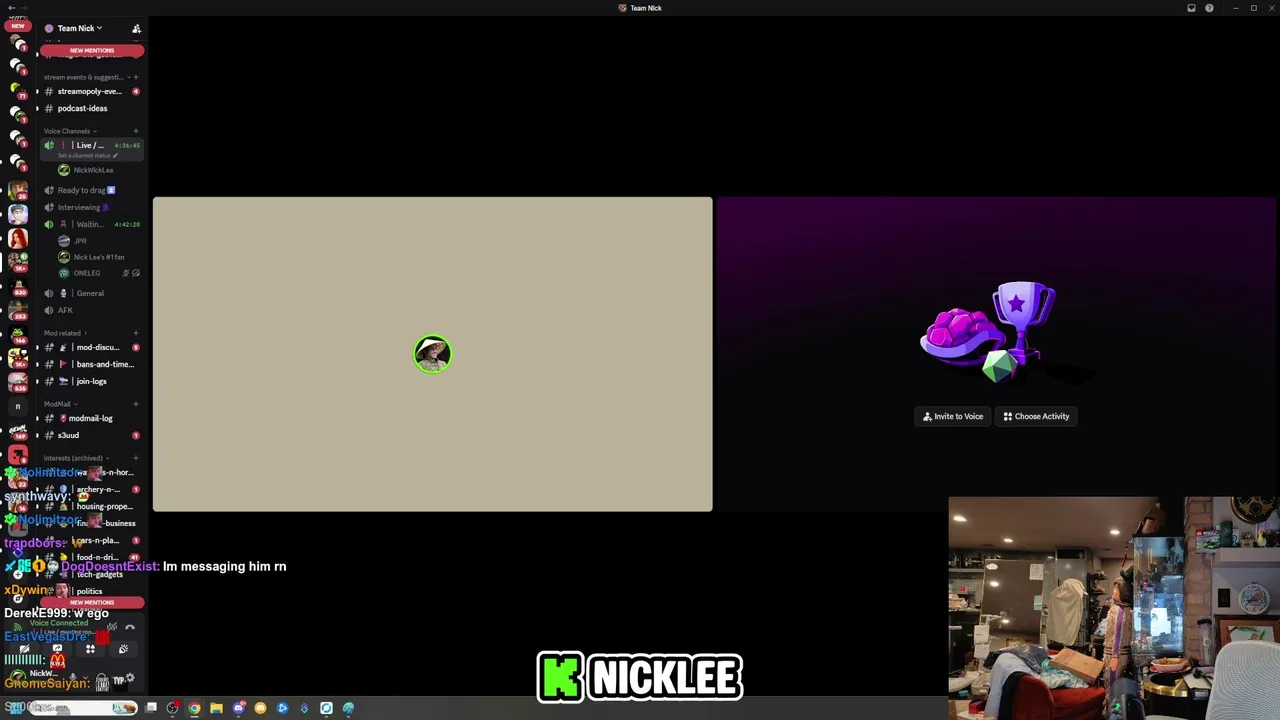Viewport: 1280px width, 720px height.
Task: Open the food-n-dri... channel
Action: [92, 557]
